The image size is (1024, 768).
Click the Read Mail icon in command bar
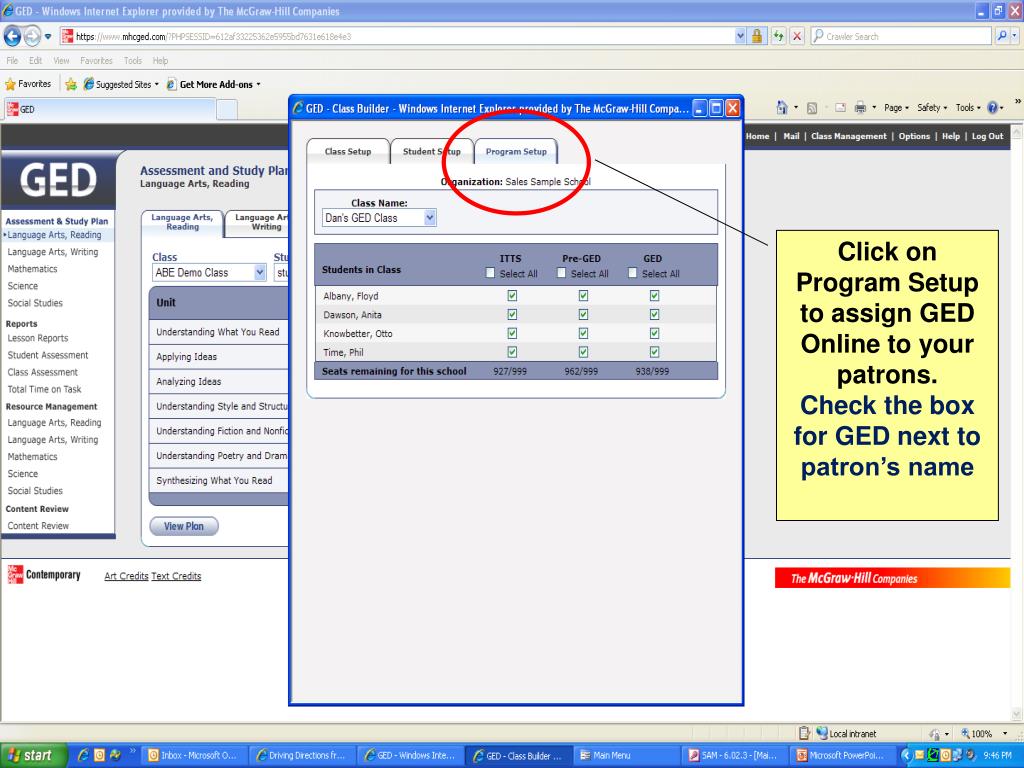(840, 108)
